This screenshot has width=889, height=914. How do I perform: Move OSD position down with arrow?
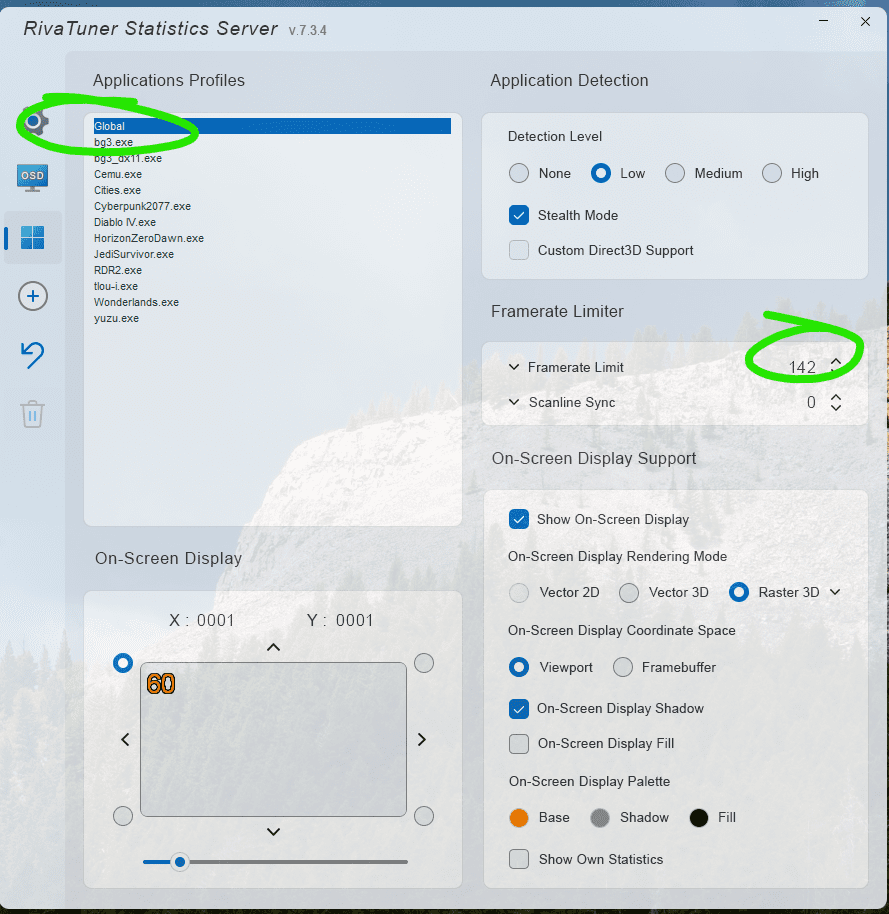[273, 832]
